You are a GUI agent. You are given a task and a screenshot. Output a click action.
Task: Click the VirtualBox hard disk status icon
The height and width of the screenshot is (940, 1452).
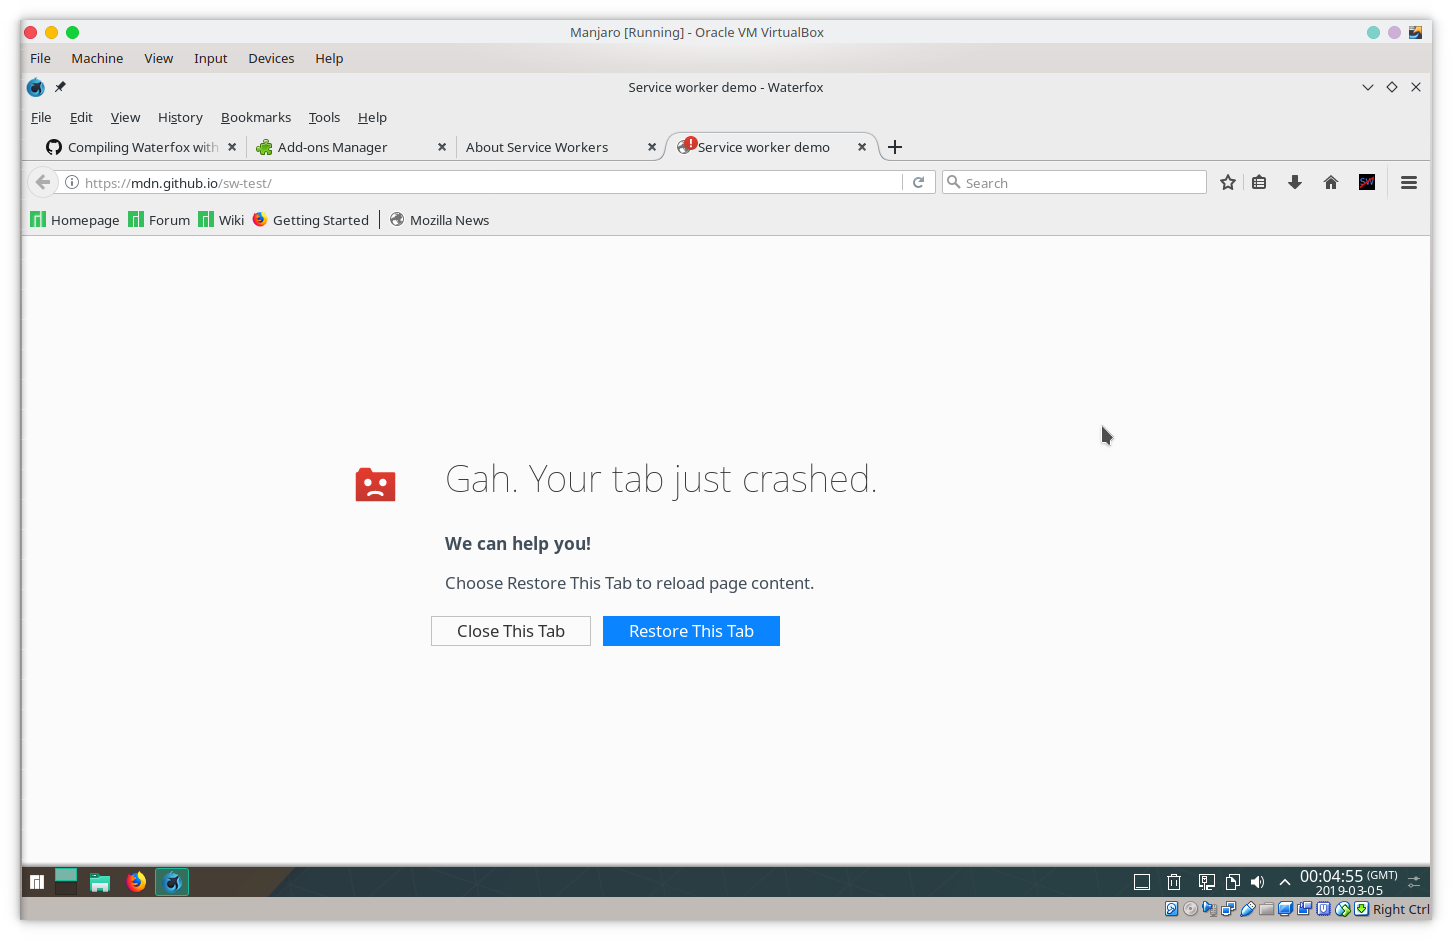[x=1172, y=909]
